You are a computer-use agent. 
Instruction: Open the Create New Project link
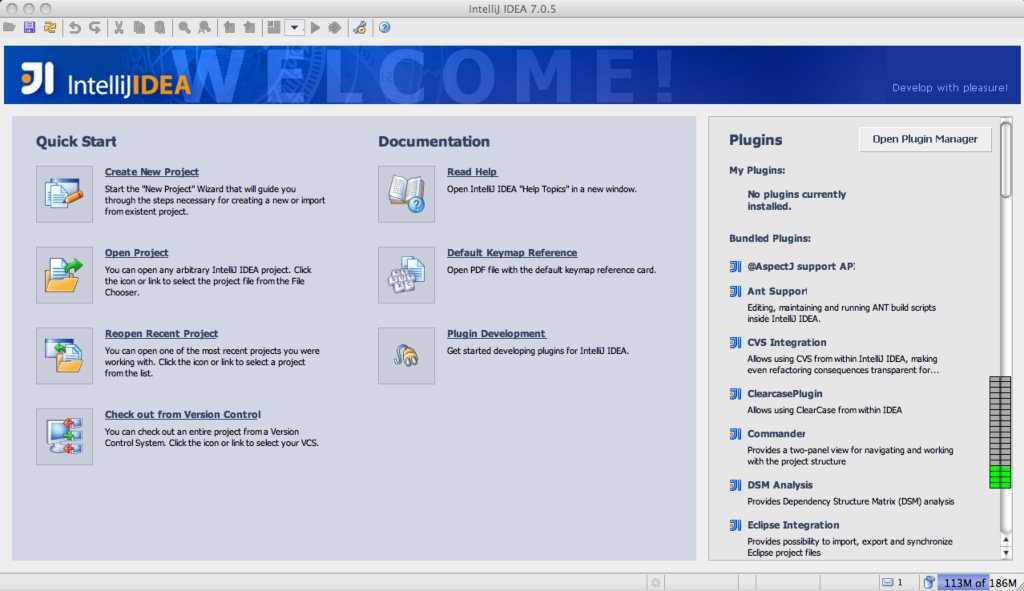coord(152,172)
